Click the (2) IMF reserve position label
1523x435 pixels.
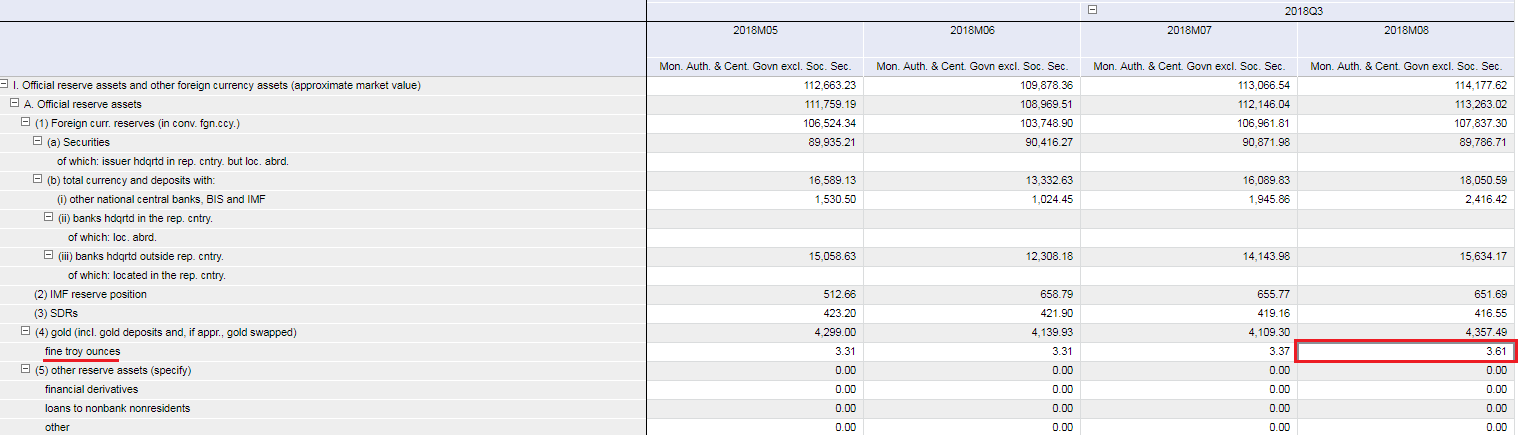click(90, 294)
